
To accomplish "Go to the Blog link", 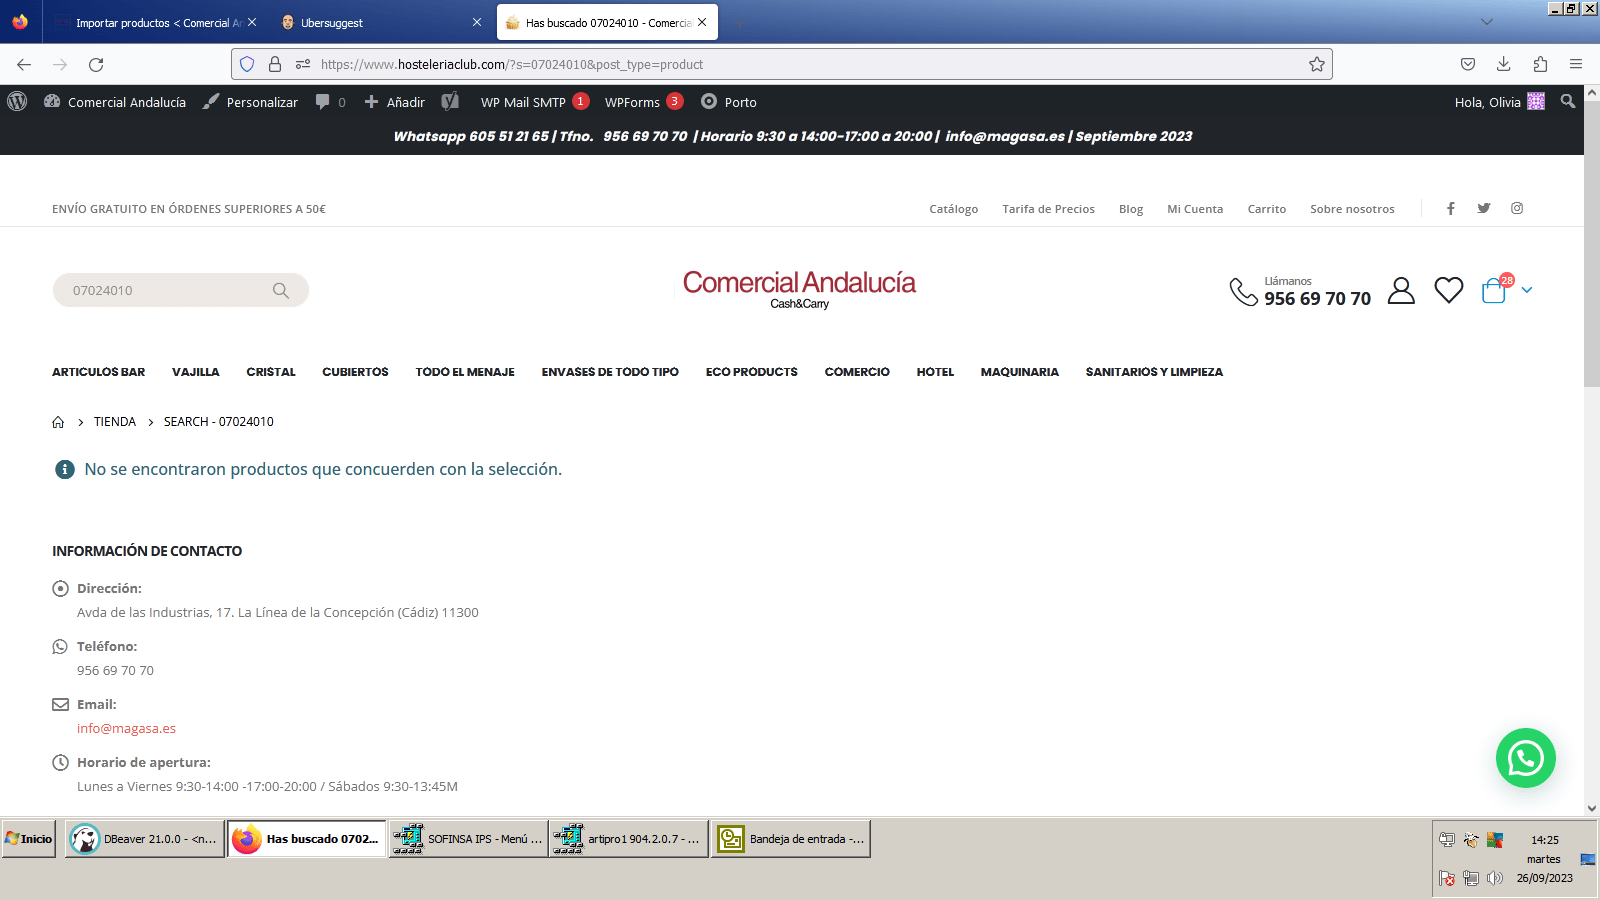I will tap(1130, 209).
